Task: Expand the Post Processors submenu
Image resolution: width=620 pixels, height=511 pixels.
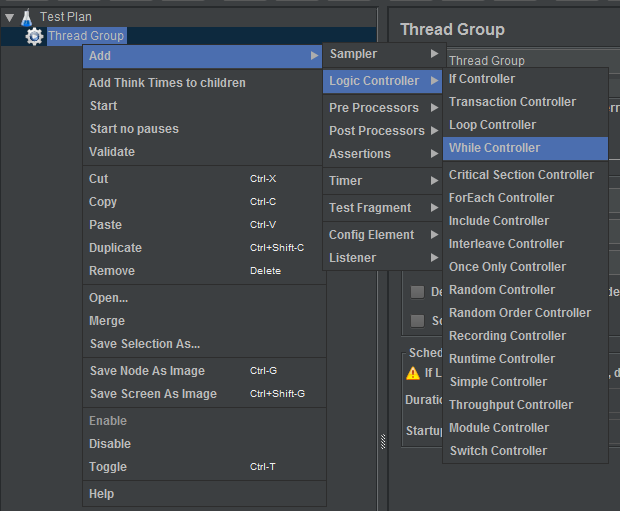Action: click(382, 131)
